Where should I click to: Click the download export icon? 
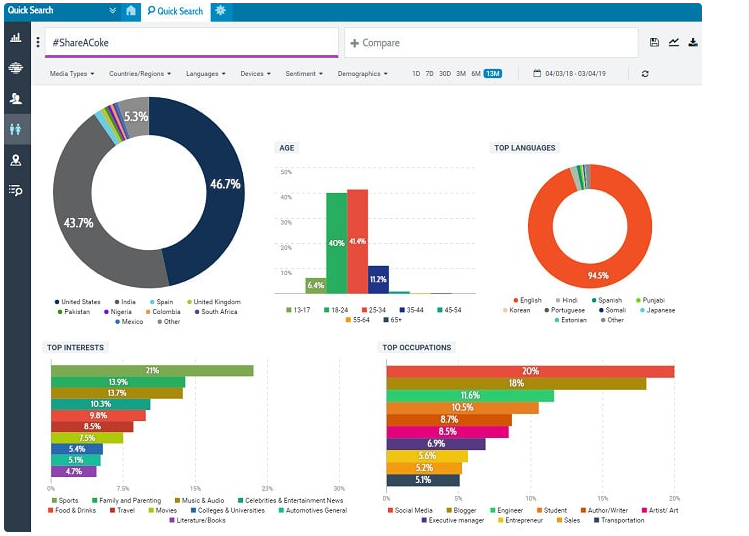click(x=693, y=43)
